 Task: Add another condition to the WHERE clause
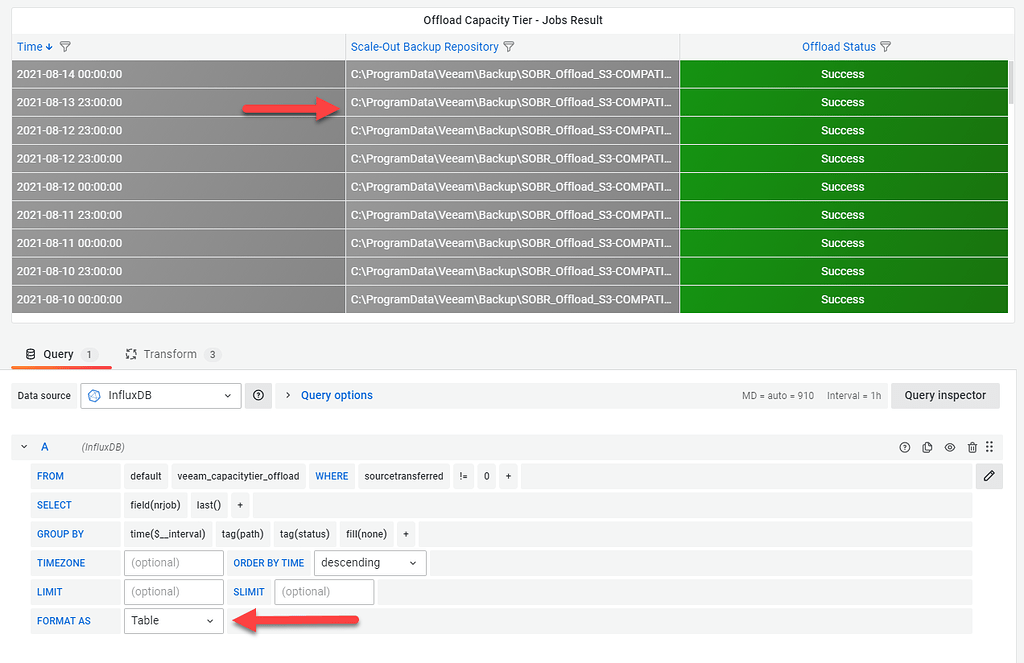pyautogui.click(x=508, y=476)
